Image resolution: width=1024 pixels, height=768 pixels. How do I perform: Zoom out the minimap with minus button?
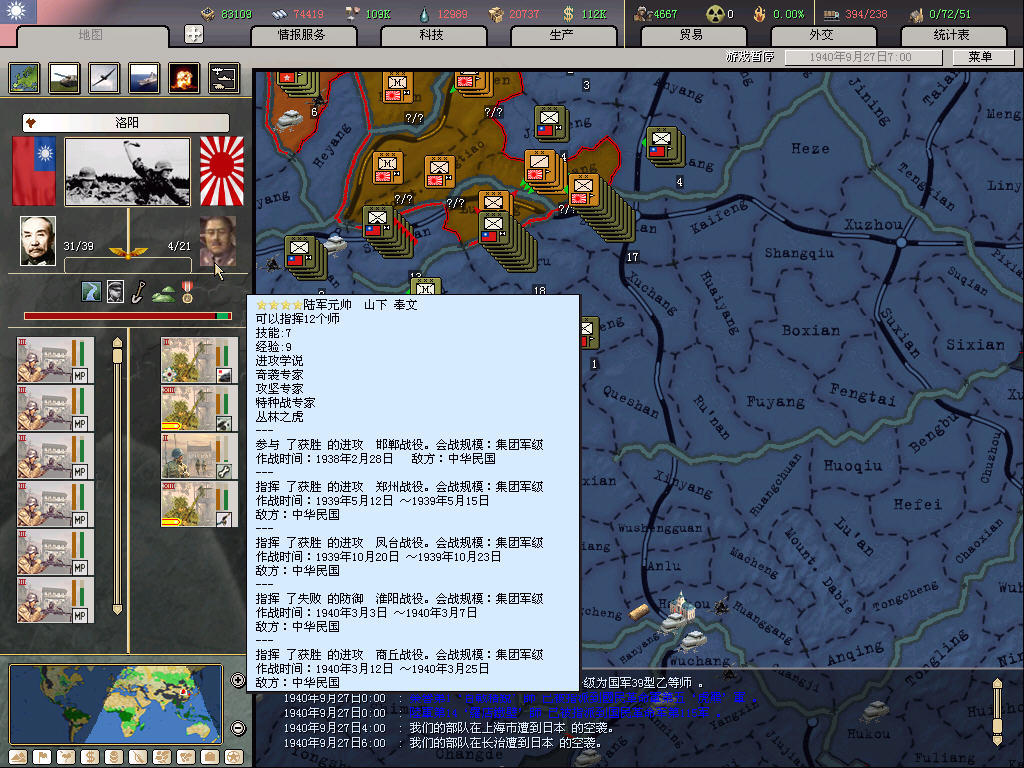238,727
